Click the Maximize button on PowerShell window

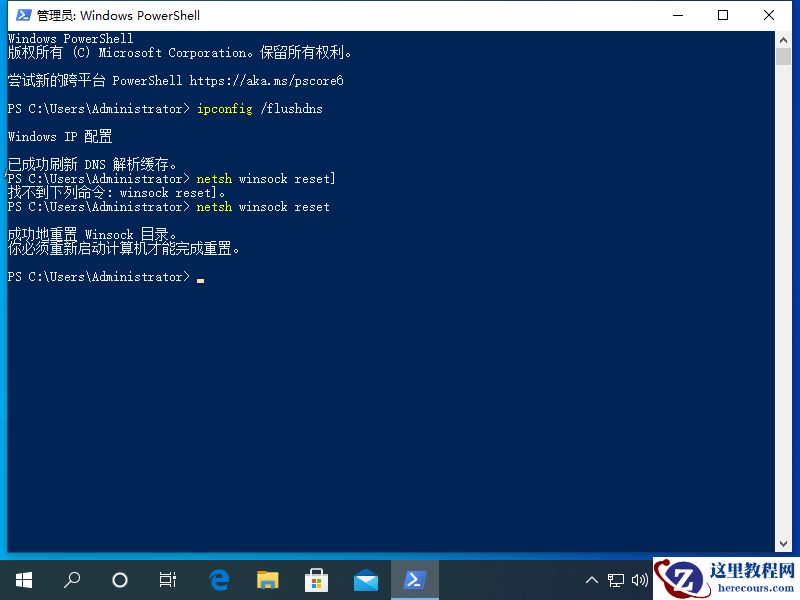coord(722,15)
